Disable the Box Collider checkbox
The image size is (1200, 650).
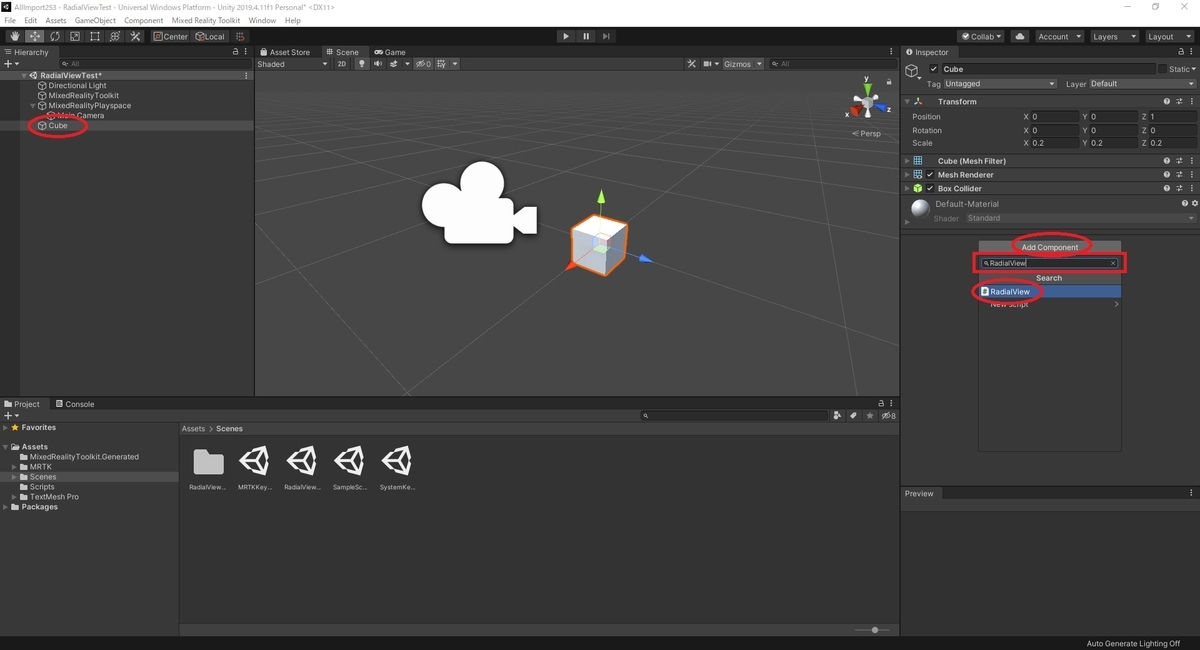click(x=930, y=188)
